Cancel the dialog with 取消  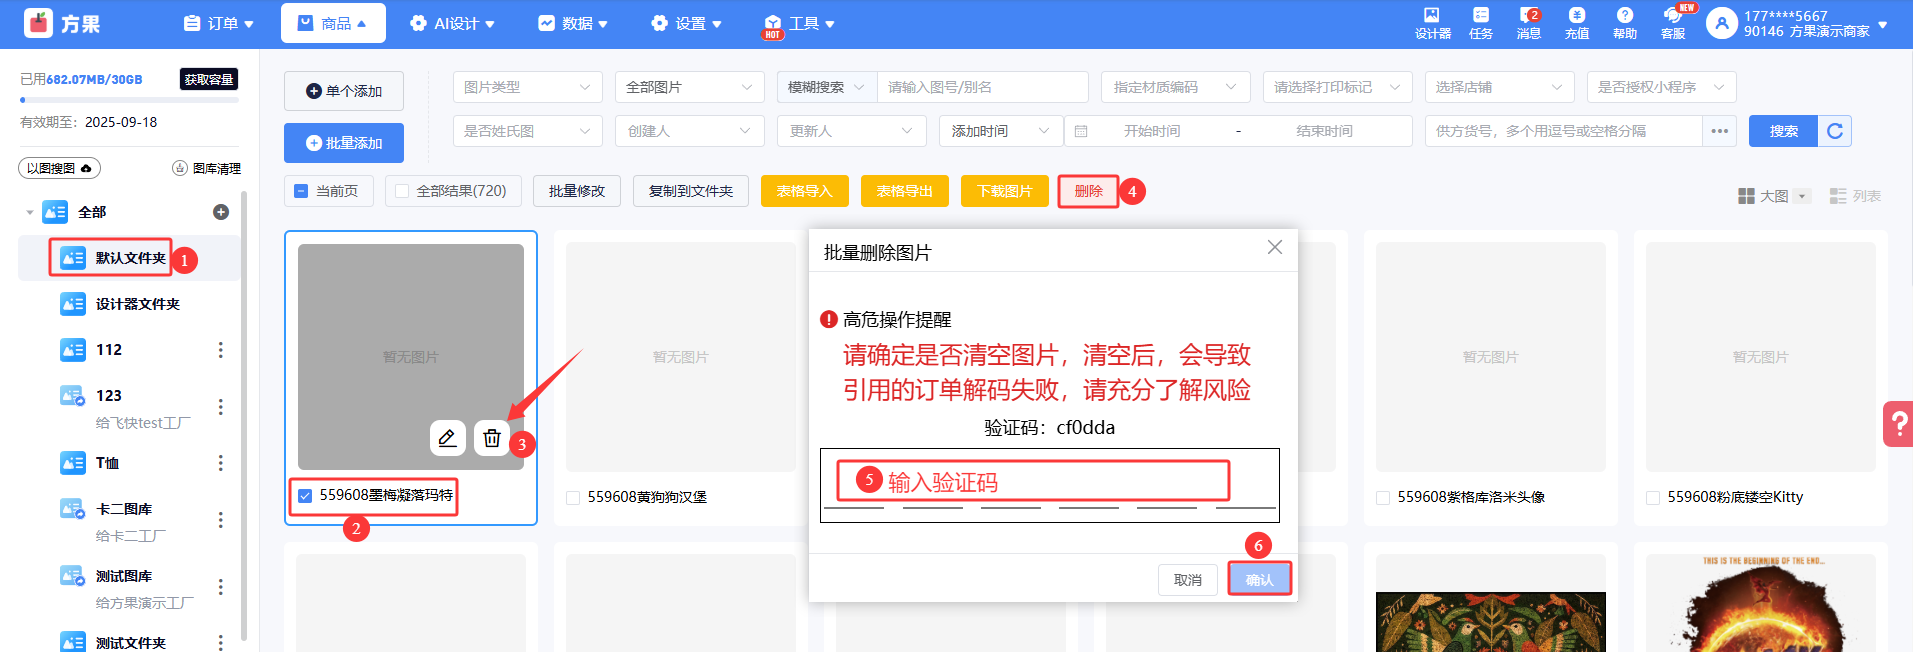[x=1188, y=580]
